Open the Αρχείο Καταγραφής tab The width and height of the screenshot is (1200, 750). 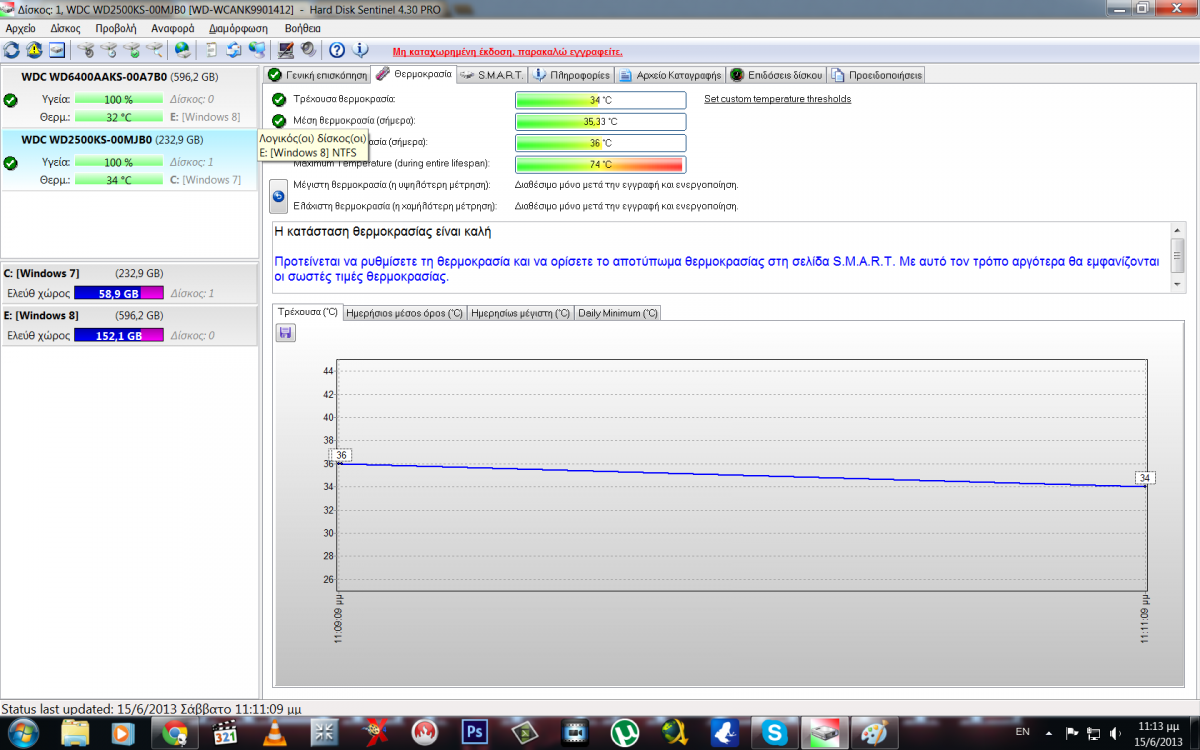click(670, 75)
